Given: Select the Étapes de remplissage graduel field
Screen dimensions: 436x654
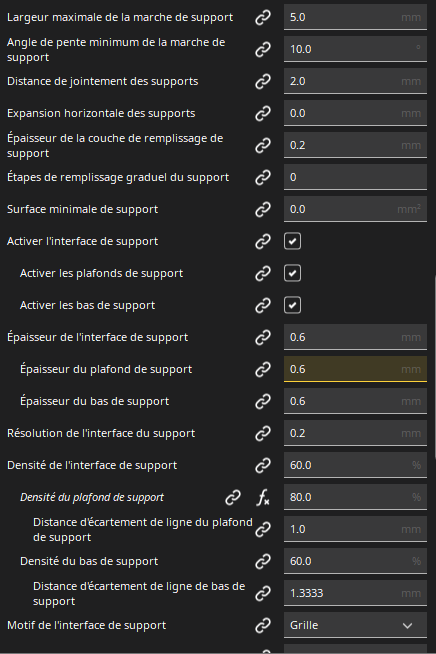Looking at the screenshot, I should tap(355, 177).
